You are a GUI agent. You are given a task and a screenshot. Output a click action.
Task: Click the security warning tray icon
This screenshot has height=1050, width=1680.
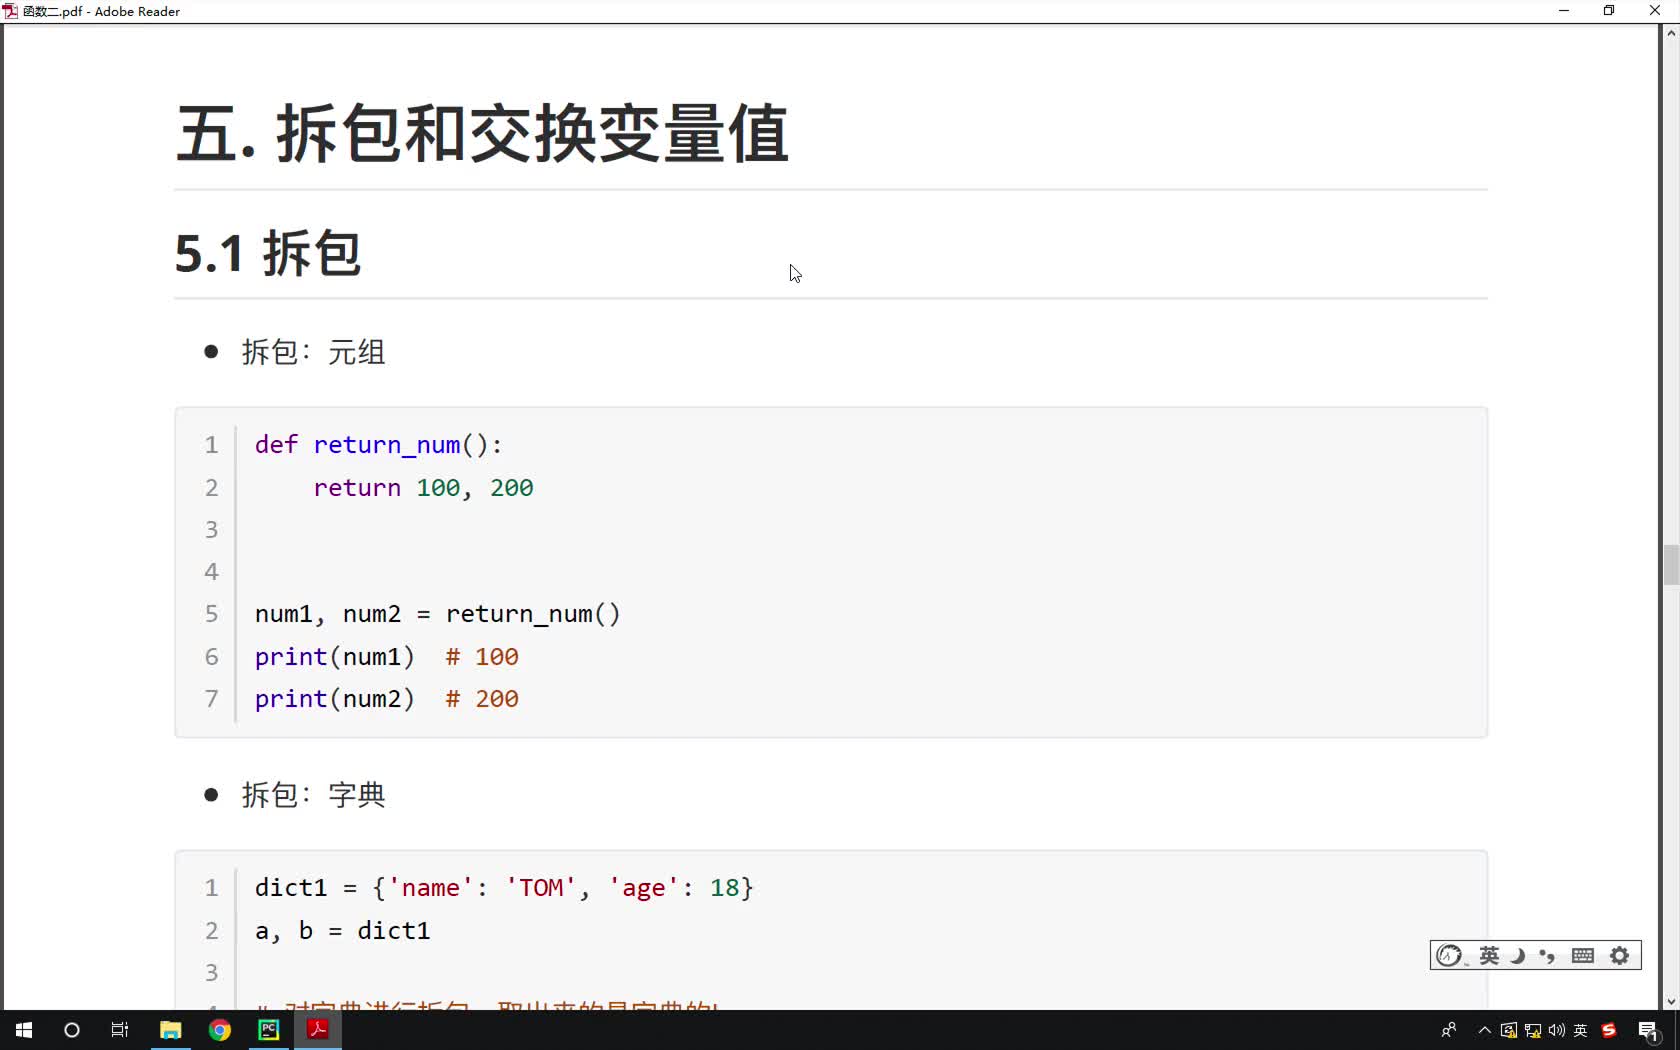click(x=1509, y=1030)
